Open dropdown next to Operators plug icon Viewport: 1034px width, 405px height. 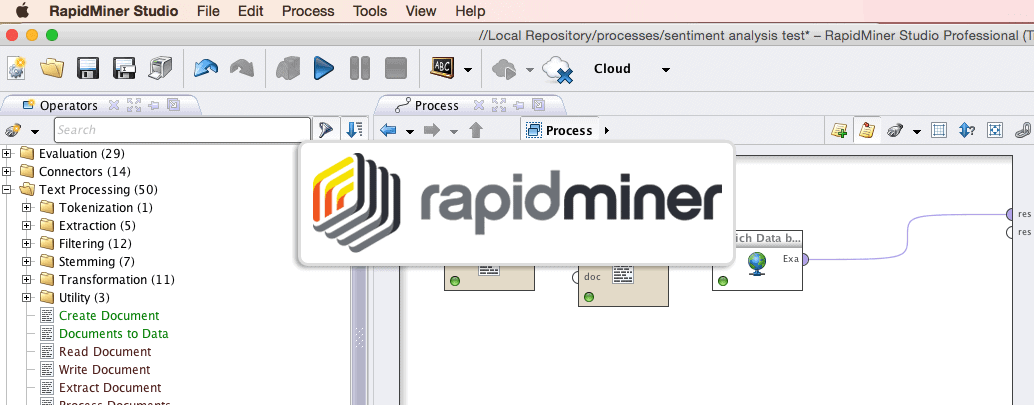click(x=35, y=131)
